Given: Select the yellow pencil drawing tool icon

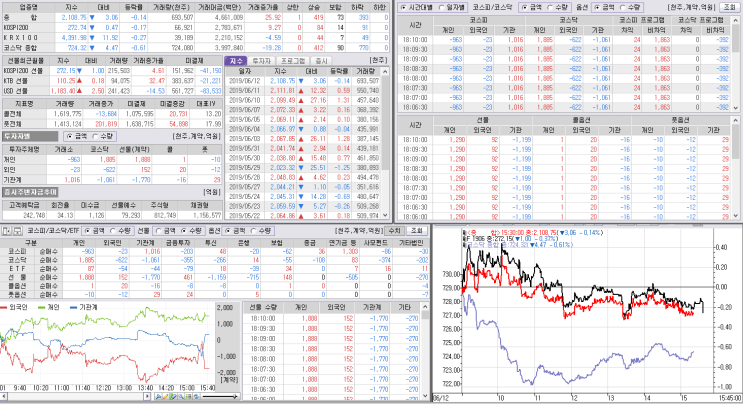Looking at the screenshot, I should [x=166, y=396].
